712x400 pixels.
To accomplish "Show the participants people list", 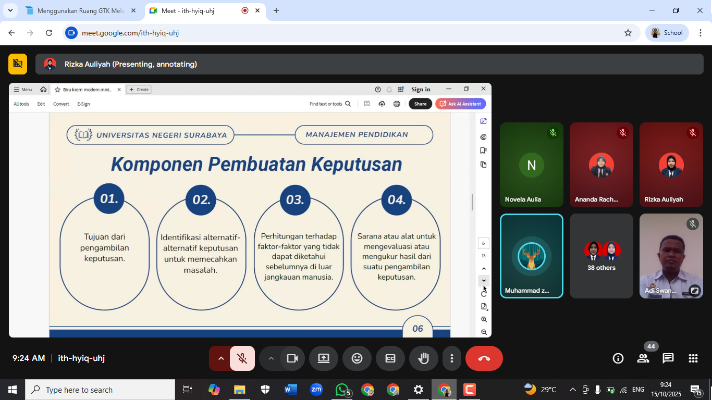I will click(642, 358).
